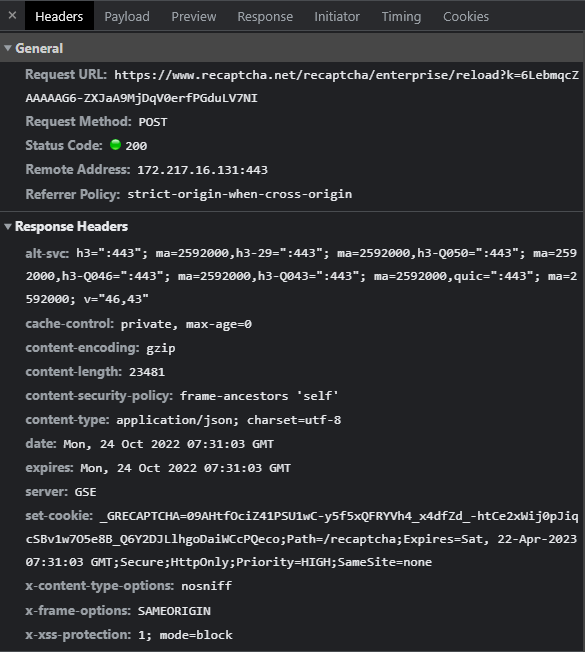
Task: Click the Referrer Policy value
Action: [239, 194]
